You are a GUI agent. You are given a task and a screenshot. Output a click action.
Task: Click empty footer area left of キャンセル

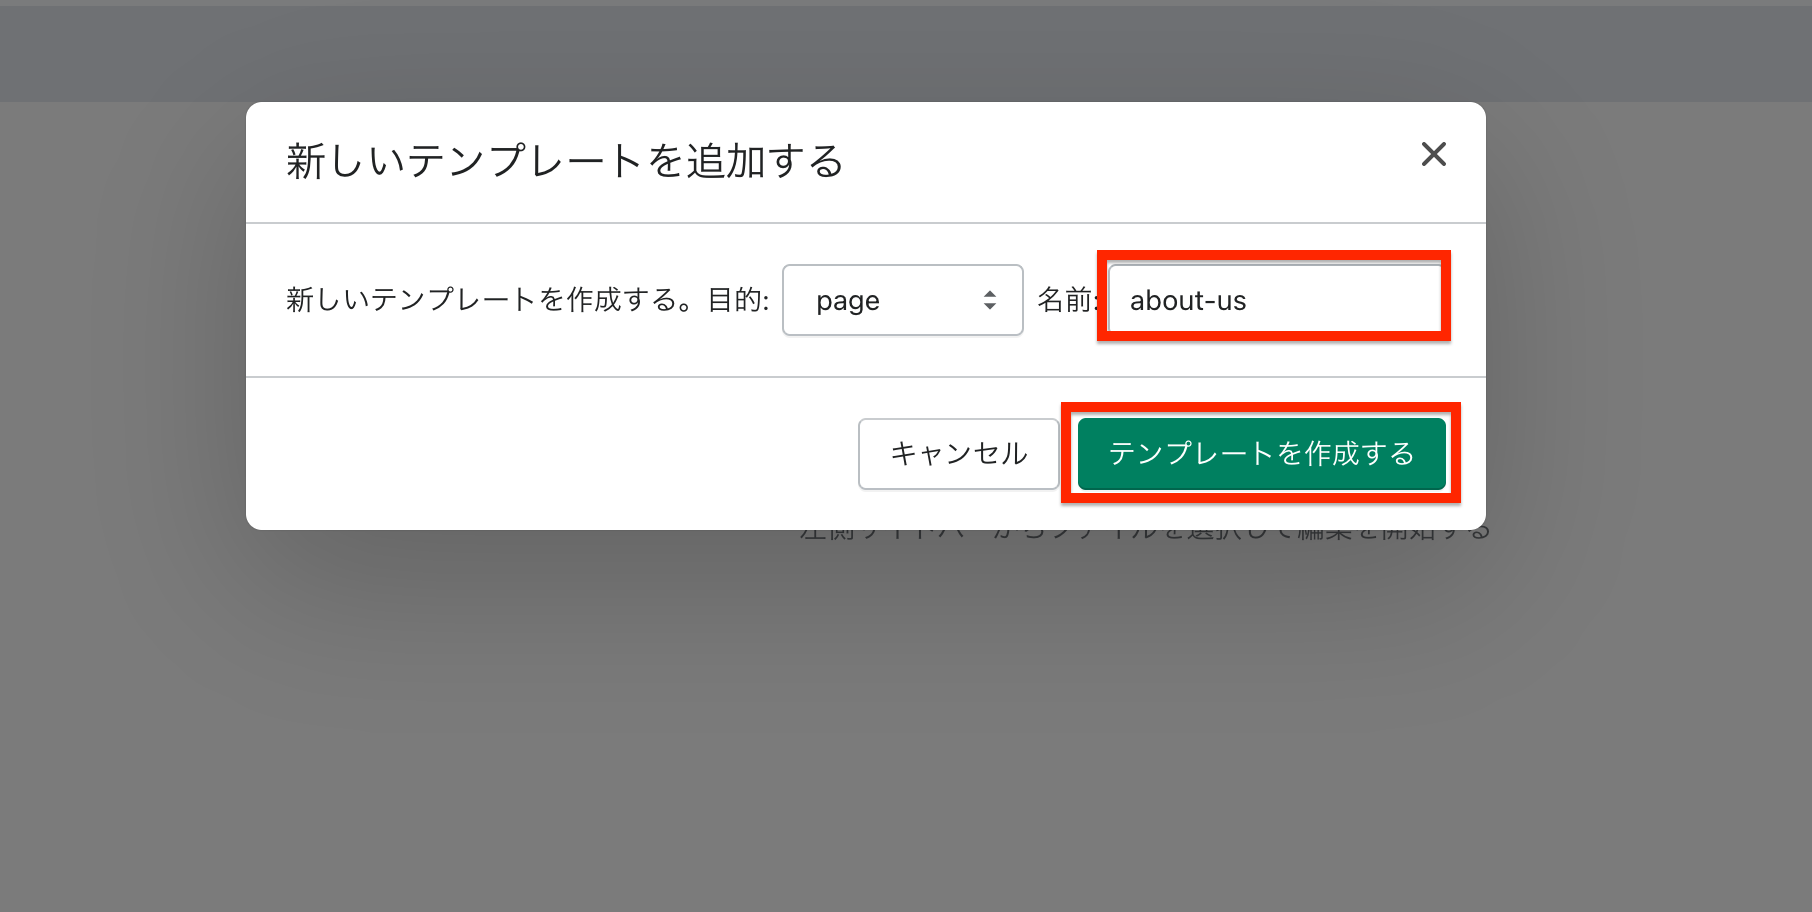point(550,453)
